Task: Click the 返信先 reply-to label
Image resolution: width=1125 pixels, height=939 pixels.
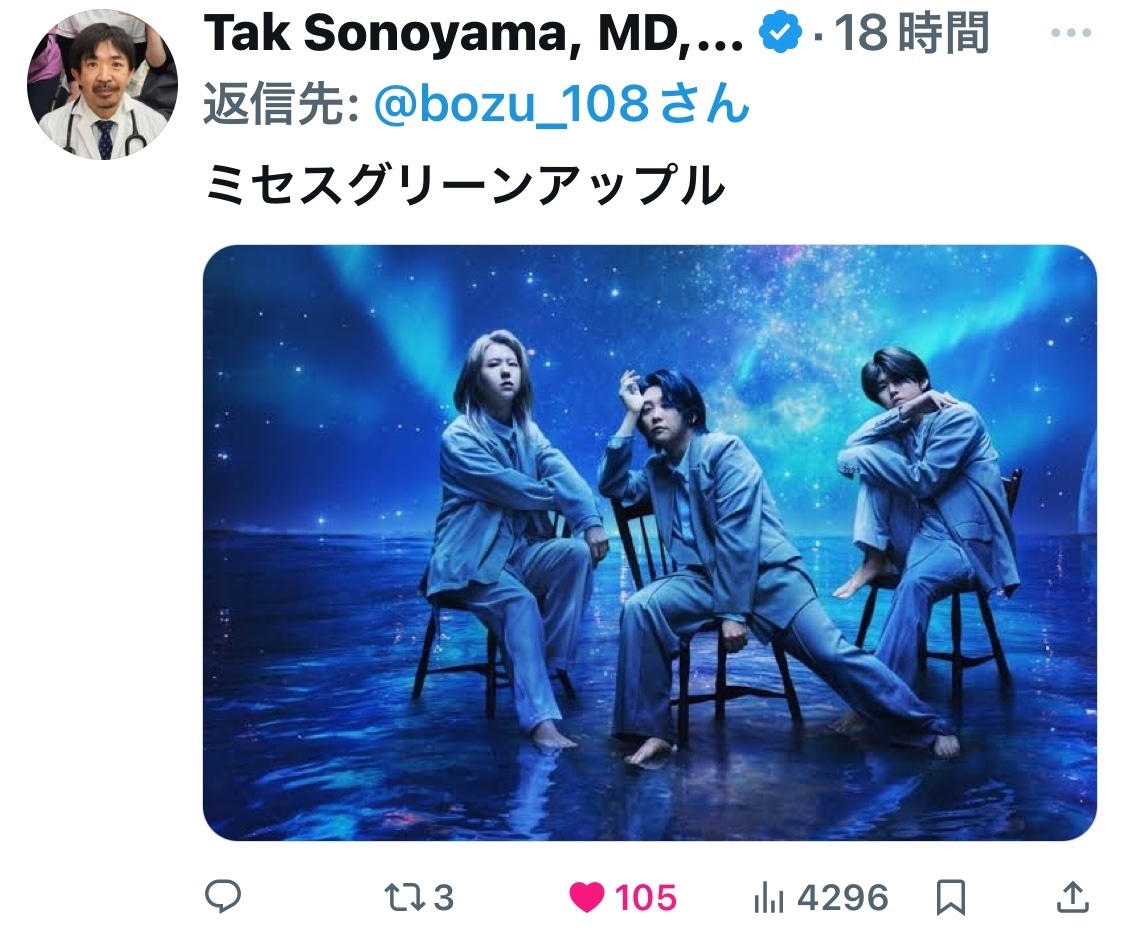Action: (281, 104)
